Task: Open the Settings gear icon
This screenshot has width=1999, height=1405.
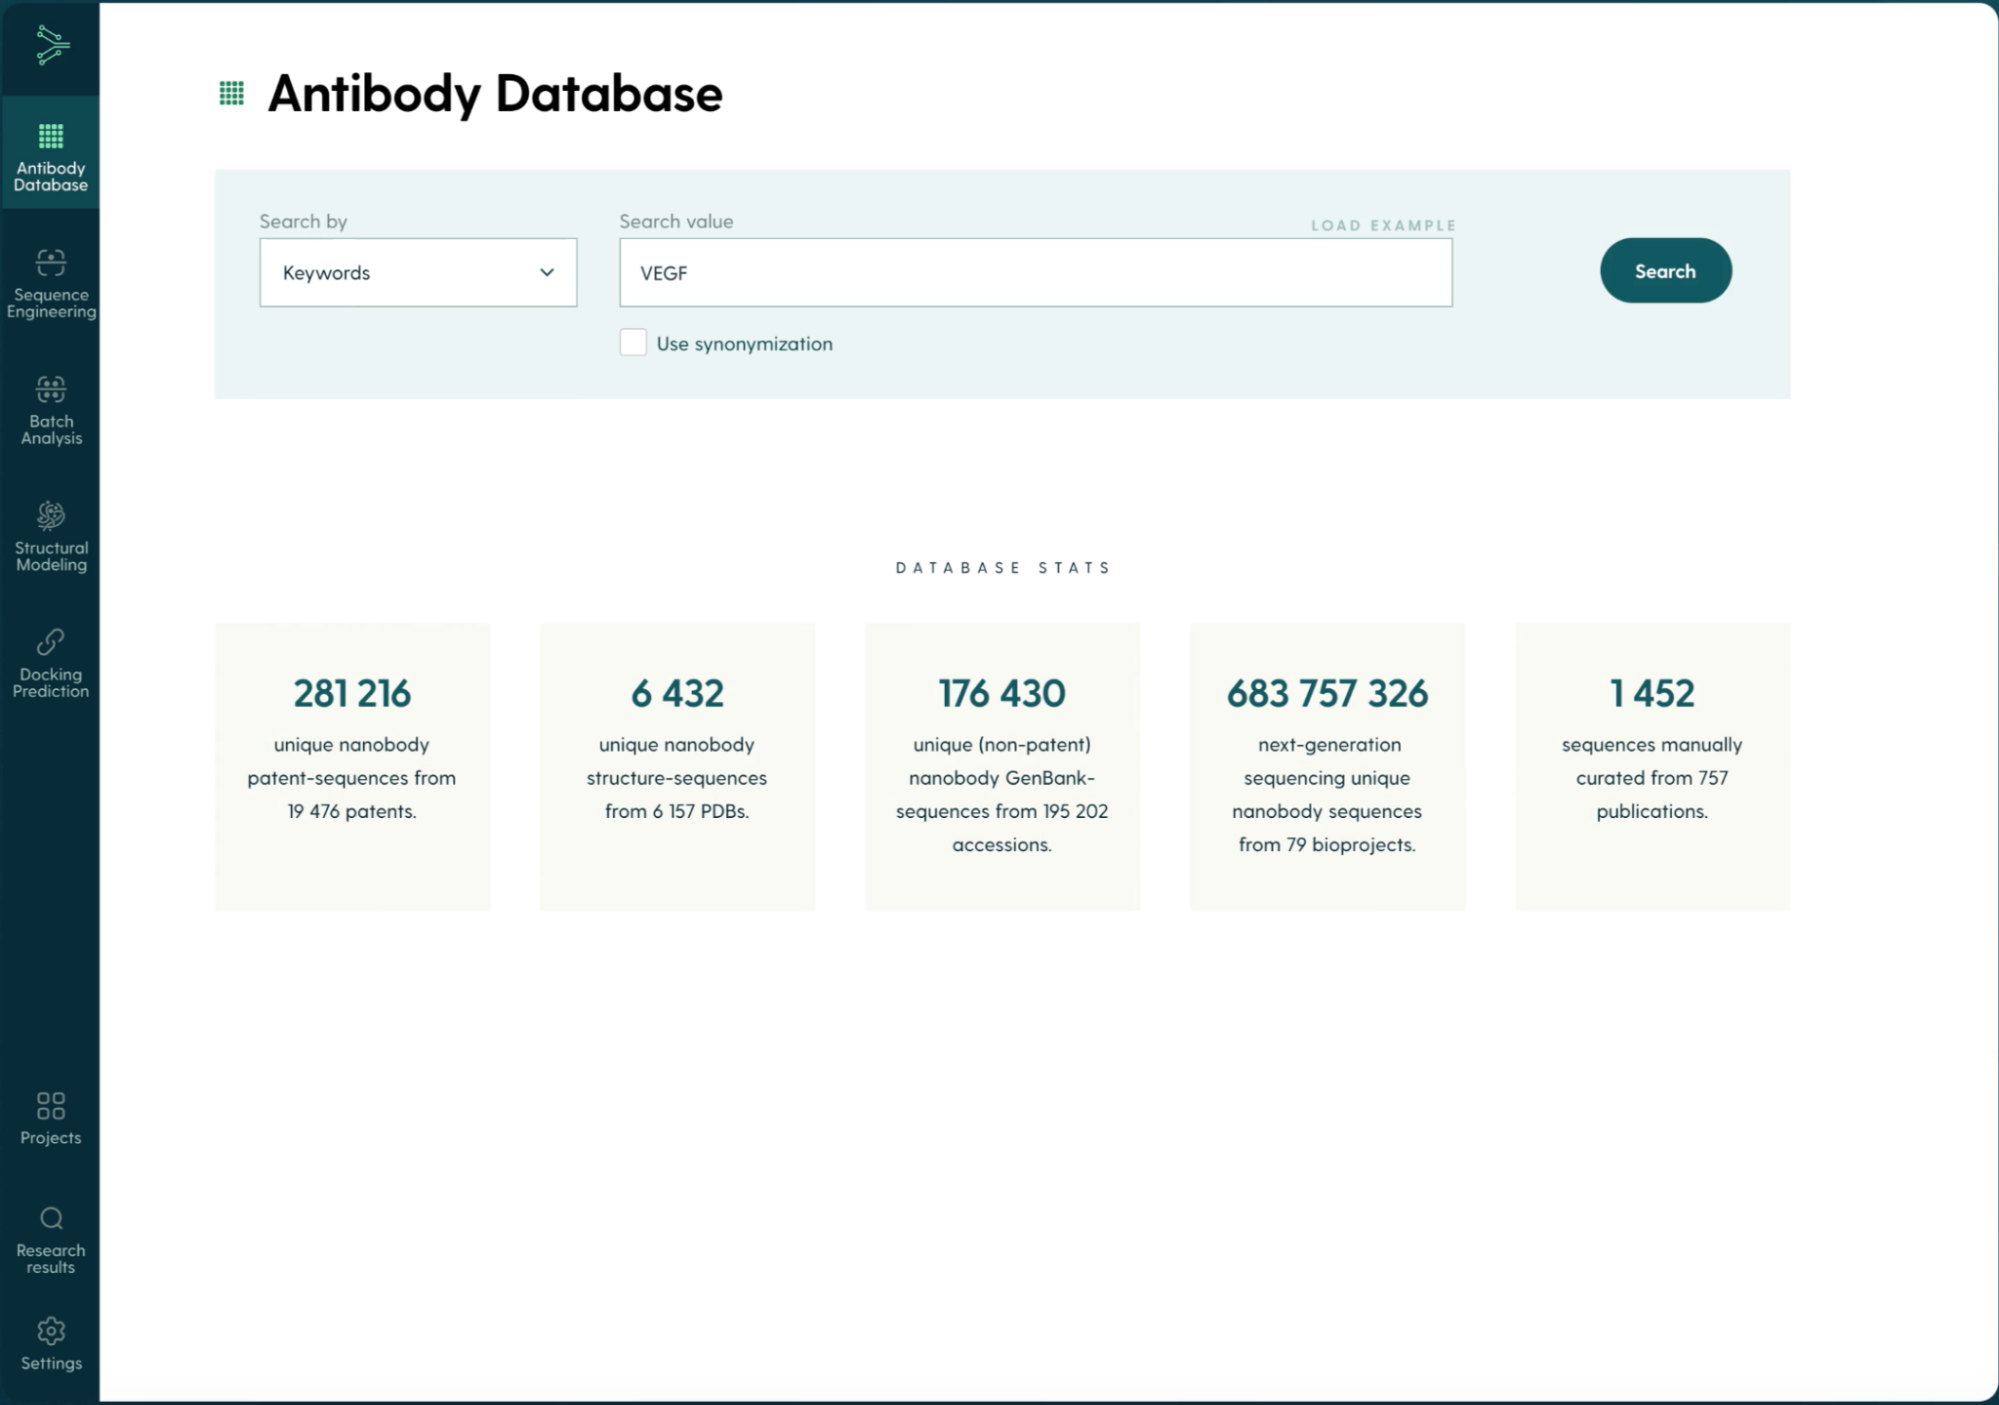Action: [x=51, y=1331]
